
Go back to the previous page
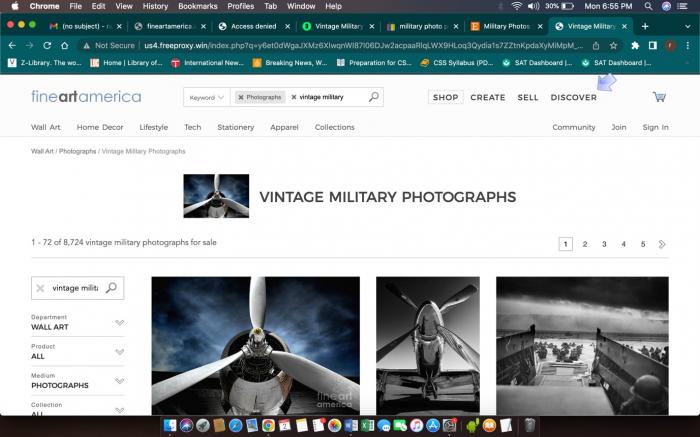[12, 46]
